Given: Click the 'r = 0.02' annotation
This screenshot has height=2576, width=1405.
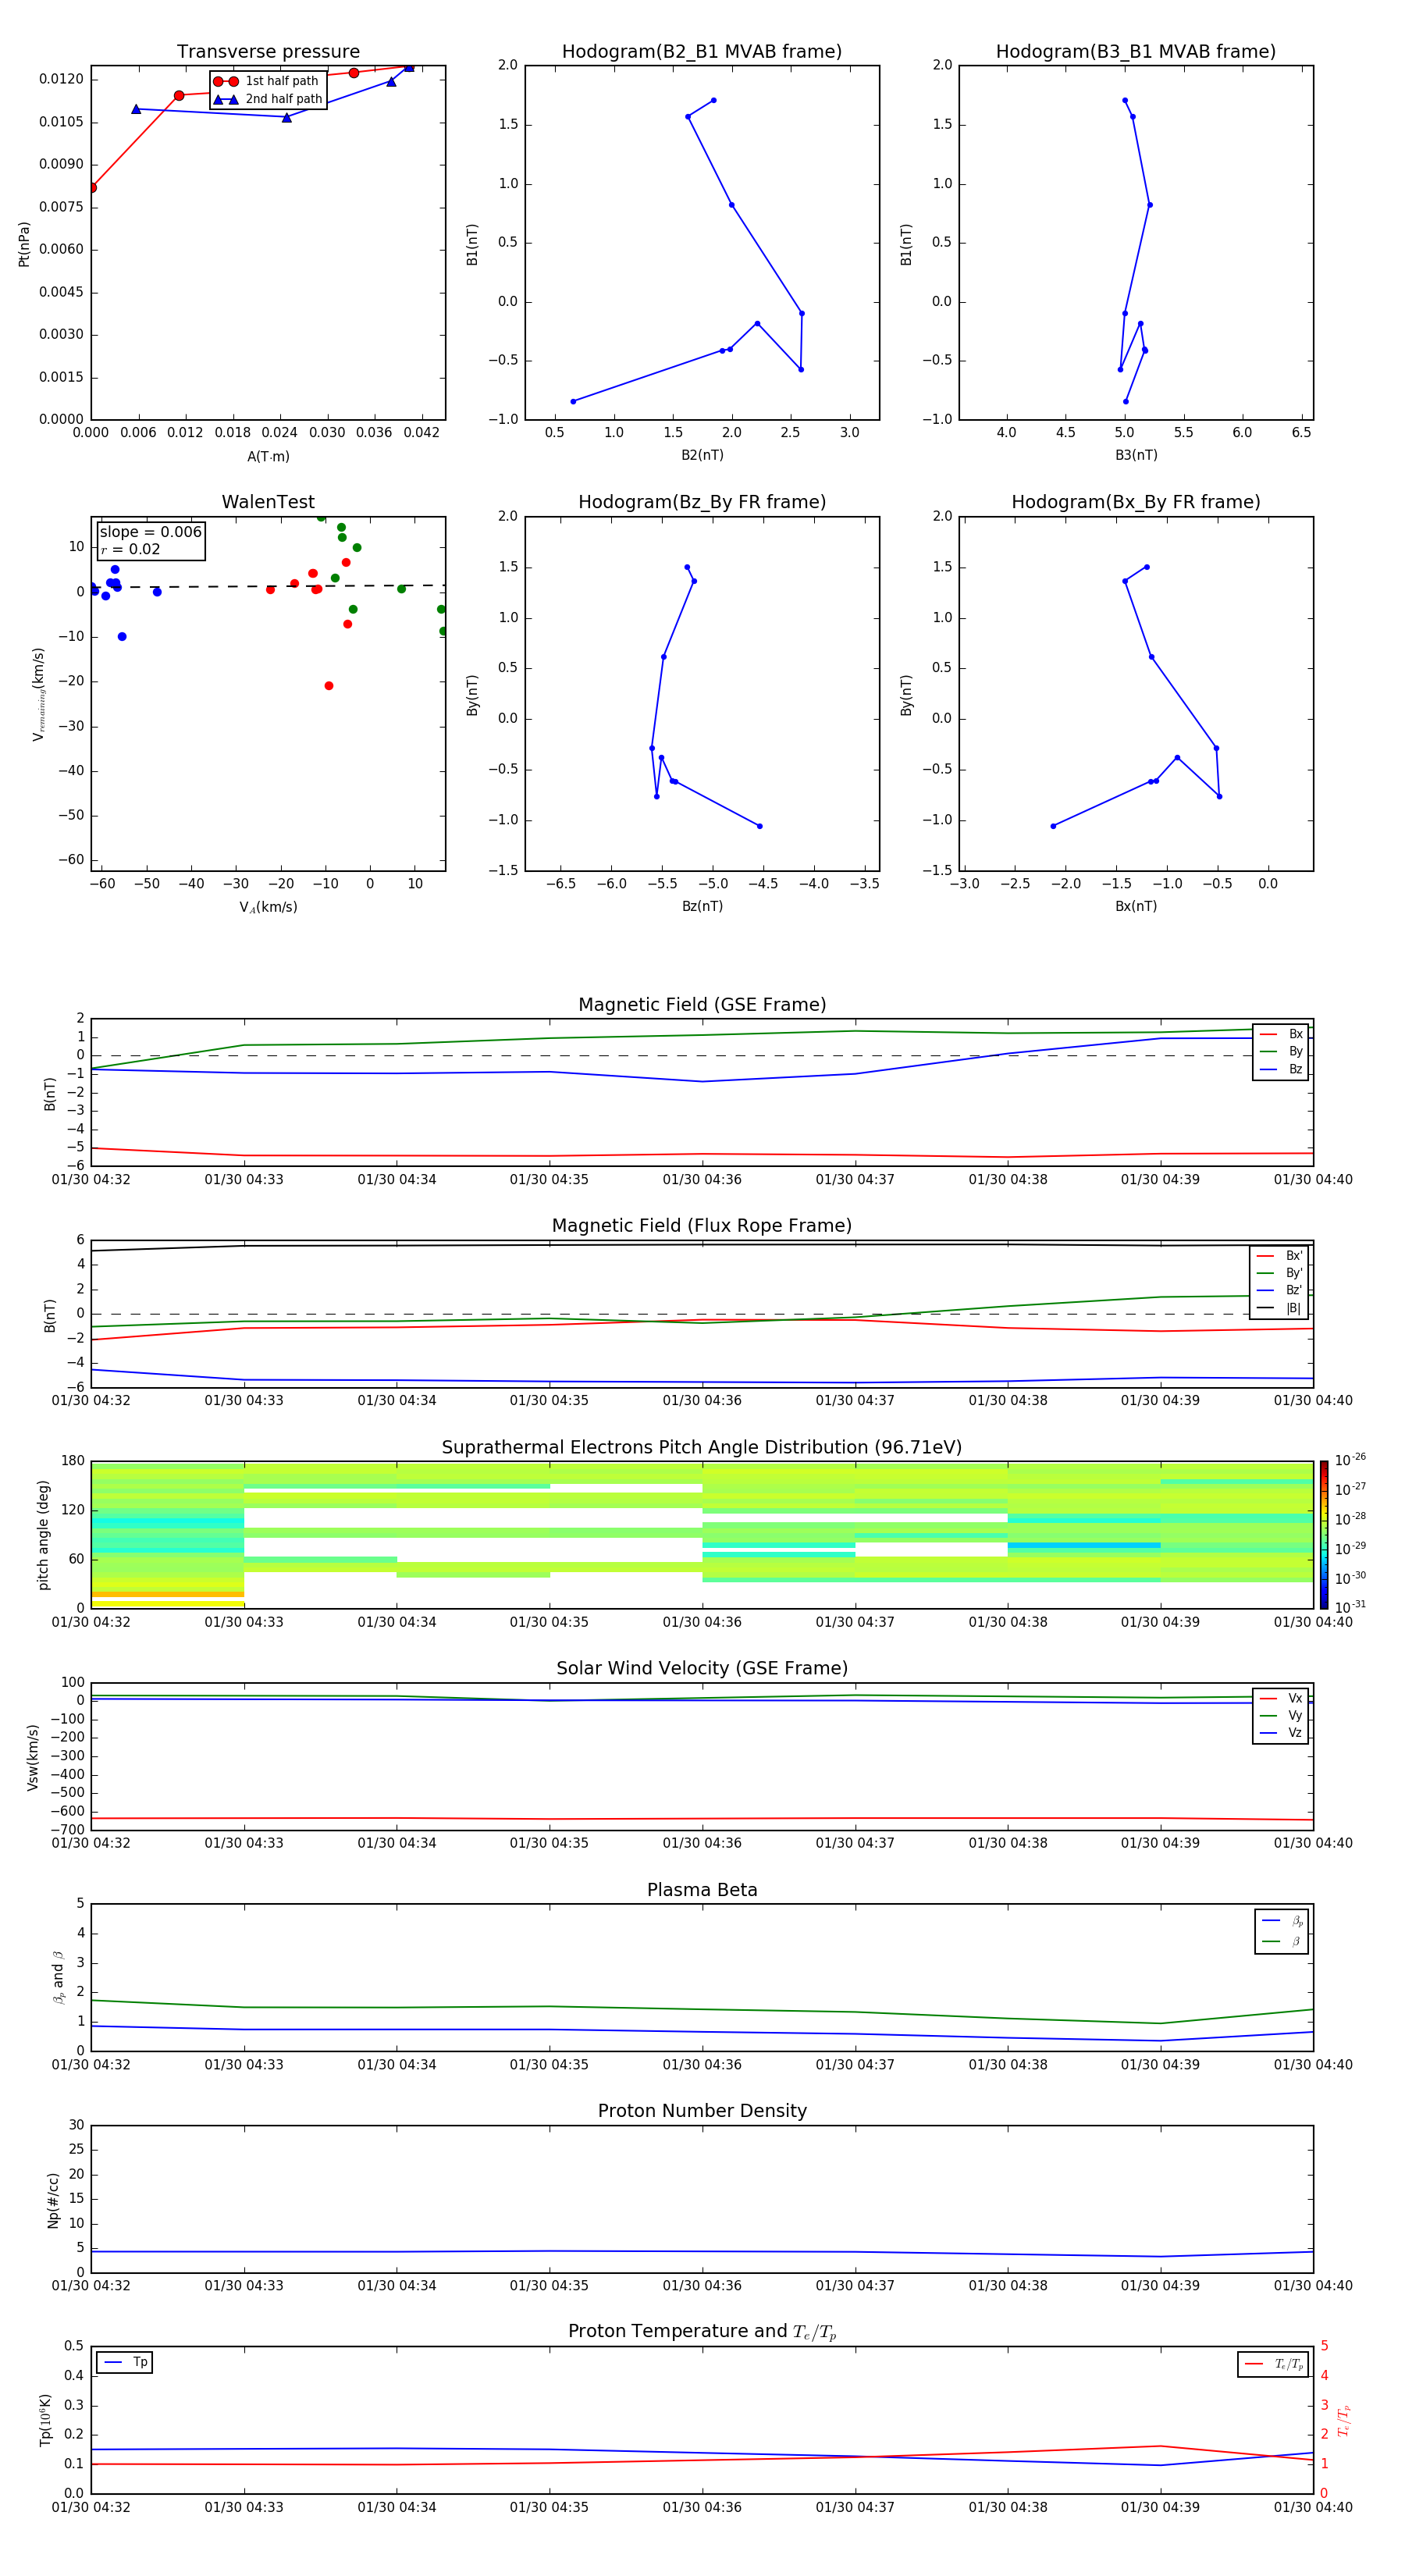Looking at the screenshot, I should pos(130,549).
